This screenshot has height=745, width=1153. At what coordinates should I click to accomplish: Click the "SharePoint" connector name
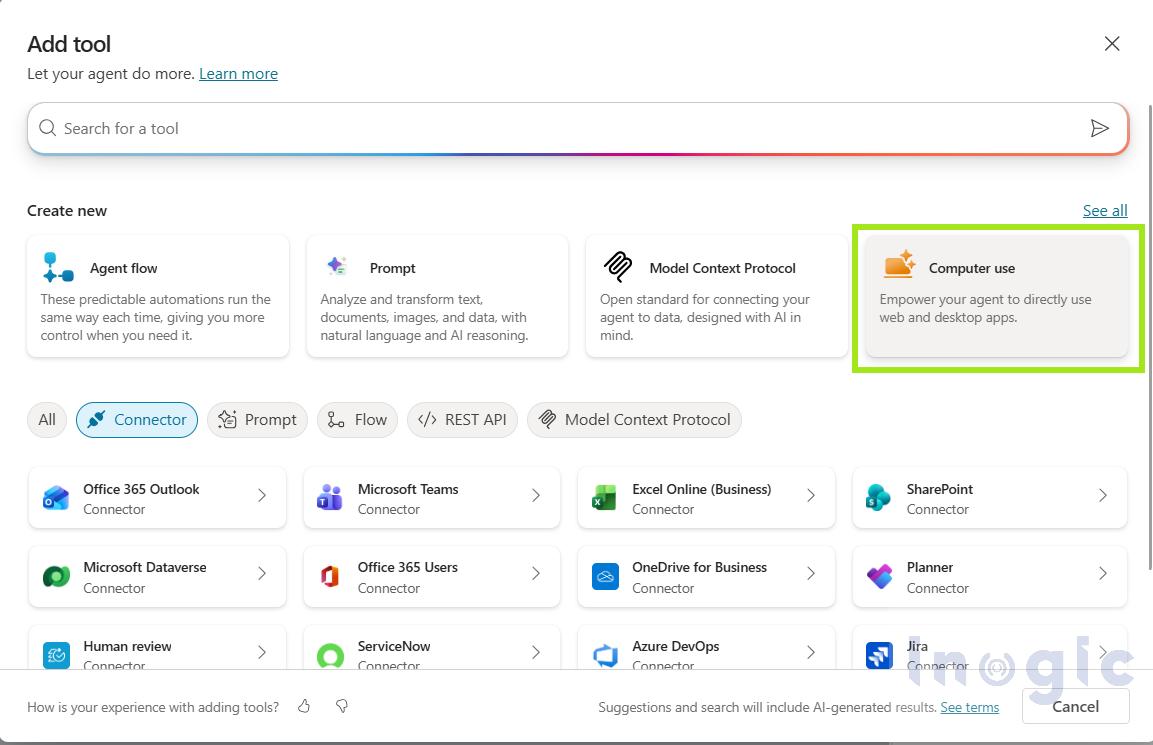pos(940,489)
